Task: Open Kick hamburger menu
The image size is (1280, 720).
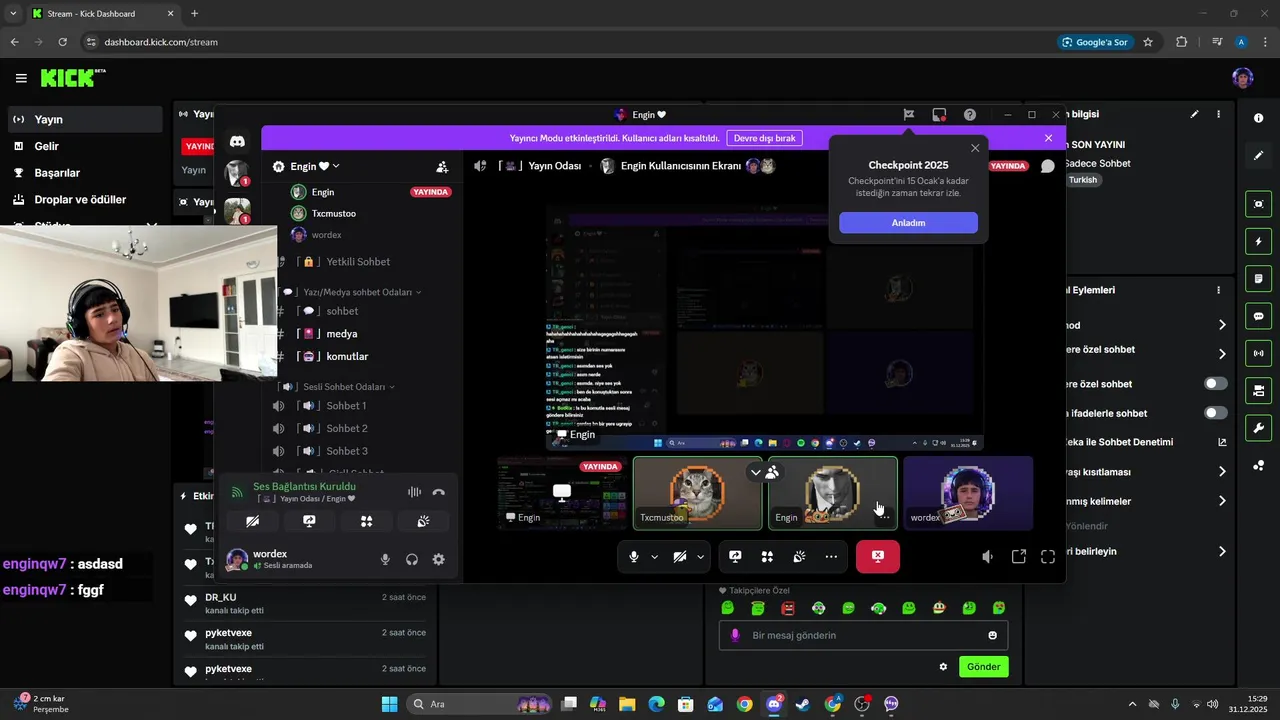Action: [21, 78]
